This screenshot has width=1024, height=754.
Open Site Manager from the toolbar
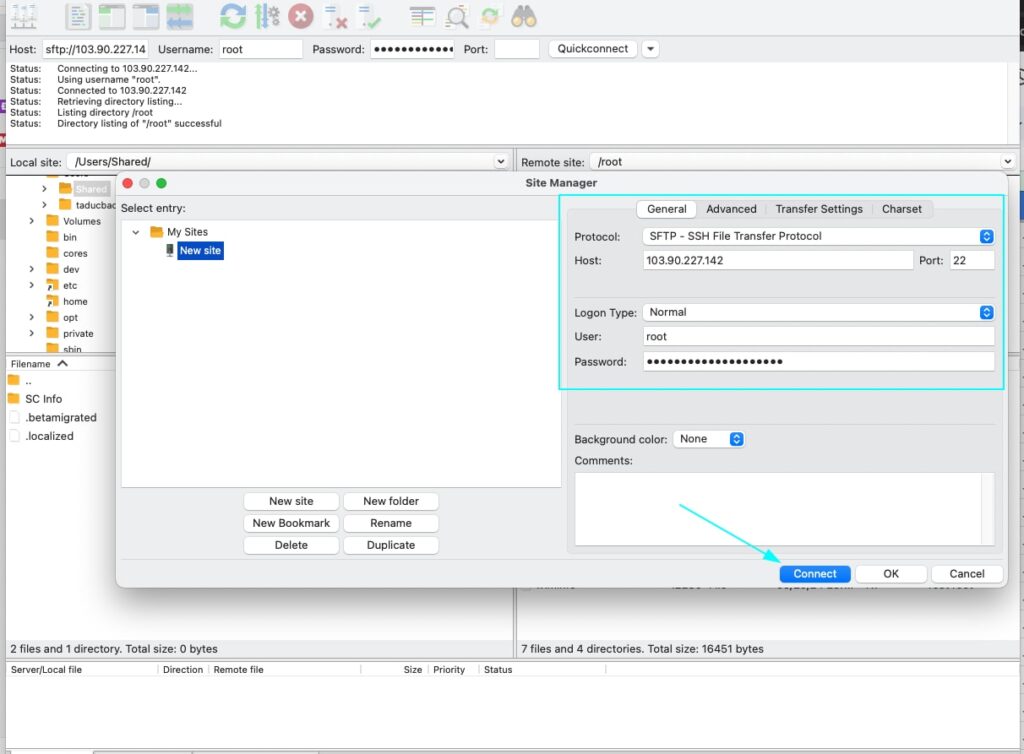click(x=22, y=16)
